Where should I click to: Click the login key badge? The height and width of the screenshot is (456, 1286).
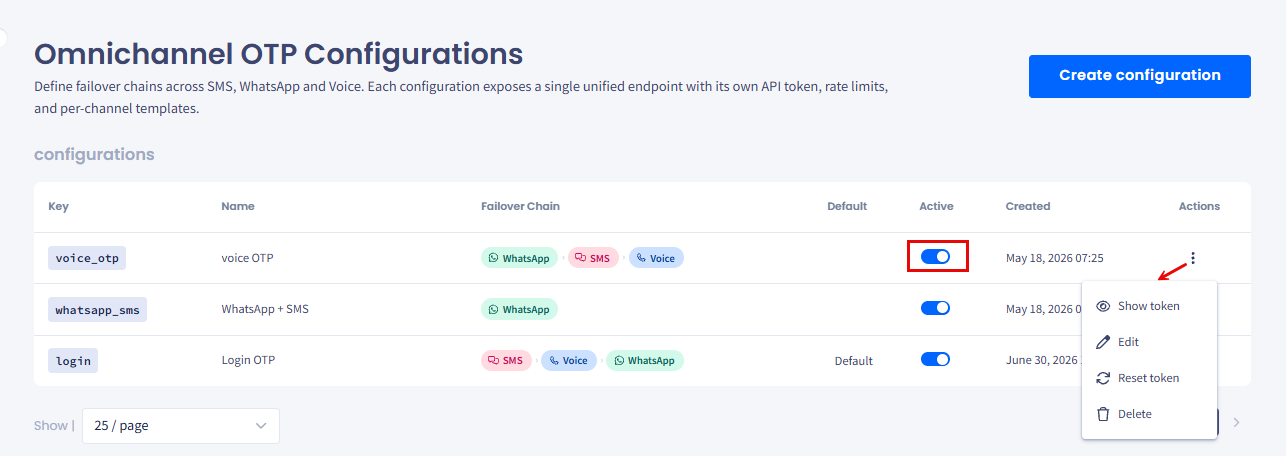click(73, 361)
